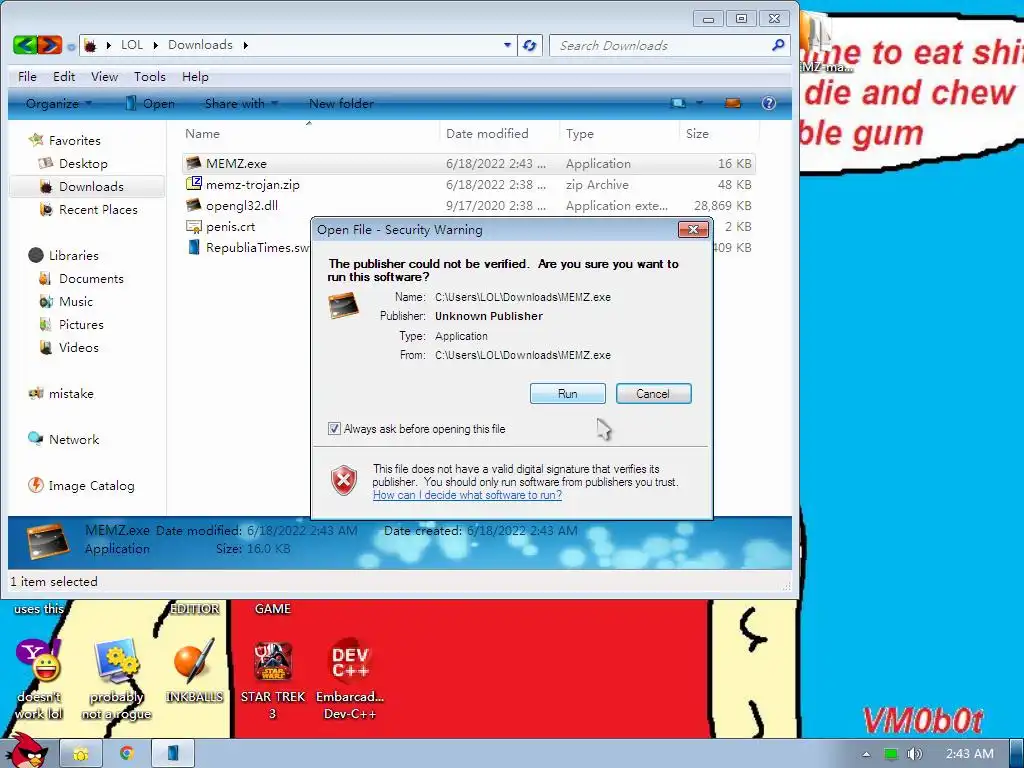
Task: Open Recent Places in navigation pane
Action: pos(98,210)
